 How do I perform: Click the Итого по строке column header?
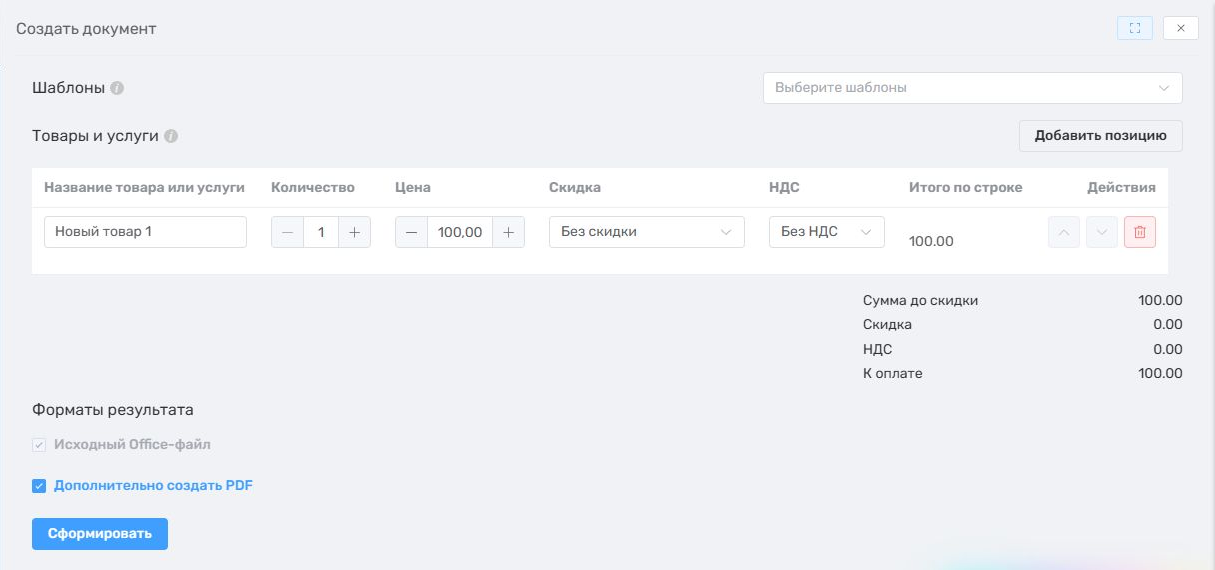pyautogui.click(x=965, y=187)
